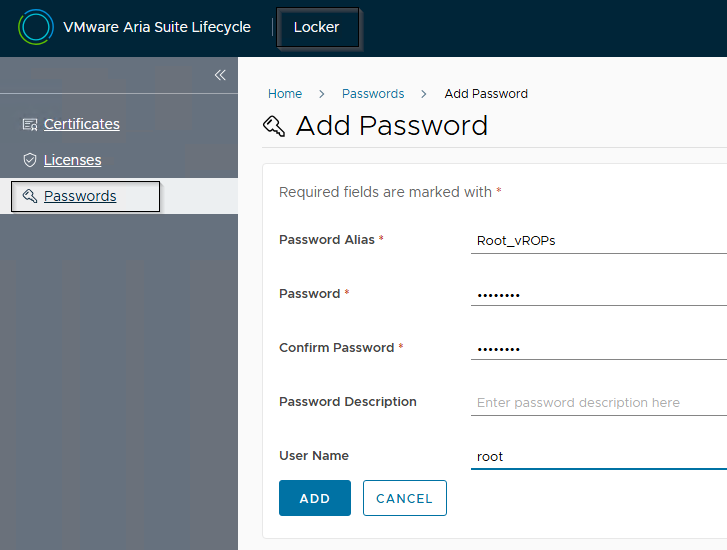Click the User Name field
The width and height of the screenshot is (727, 550).
pos(599,457)
